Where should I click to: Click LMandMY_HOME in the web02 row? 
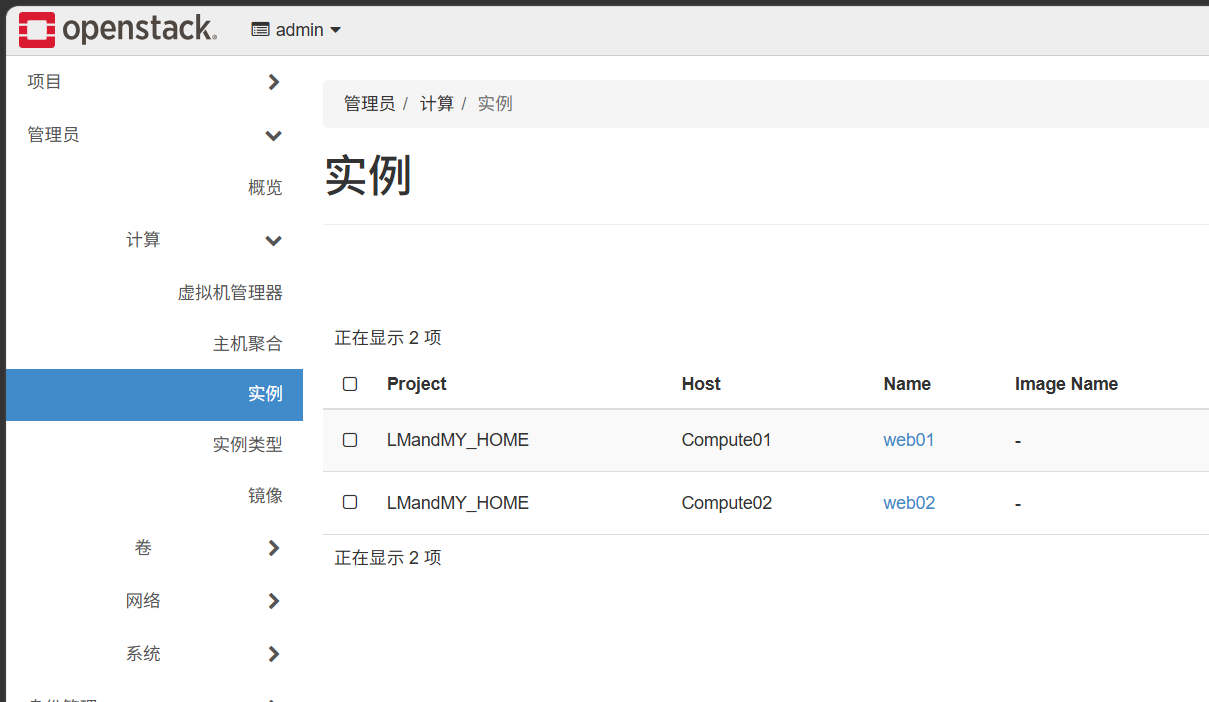click(458, 503)
